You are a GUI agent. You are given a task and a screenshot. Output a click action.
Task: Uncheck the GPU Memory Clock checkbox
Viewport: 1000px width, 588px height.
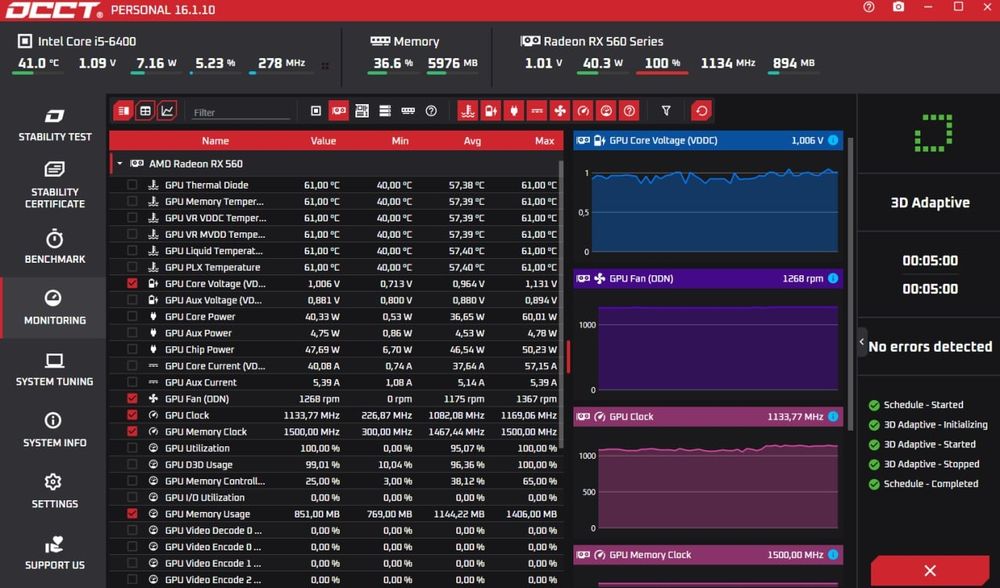click(x=132, y=432)
